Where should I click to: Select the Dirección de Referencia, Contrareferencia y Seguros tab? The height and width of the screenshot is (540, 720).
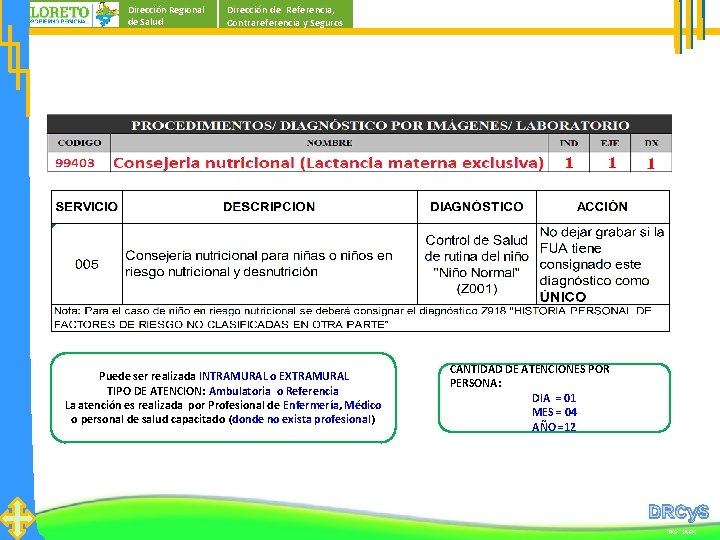tap(285, 14)
